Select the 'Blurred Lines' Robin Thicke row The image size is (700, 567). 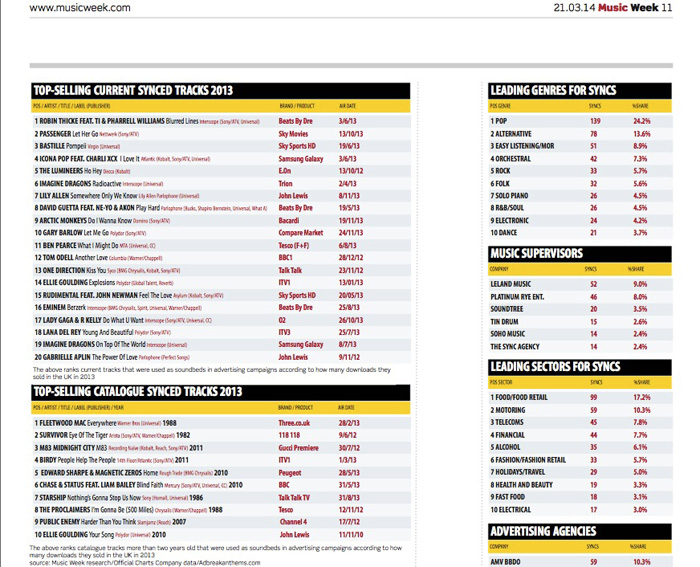tap(221, 121)
